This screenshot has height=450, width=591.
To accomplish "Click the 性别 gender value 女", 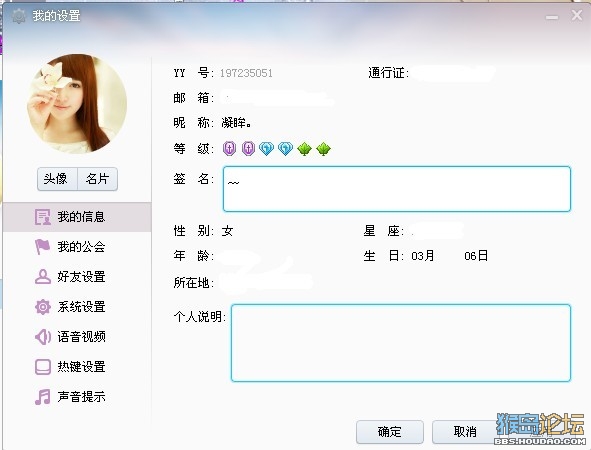I will pyautogui.click(x=227, y=231).
